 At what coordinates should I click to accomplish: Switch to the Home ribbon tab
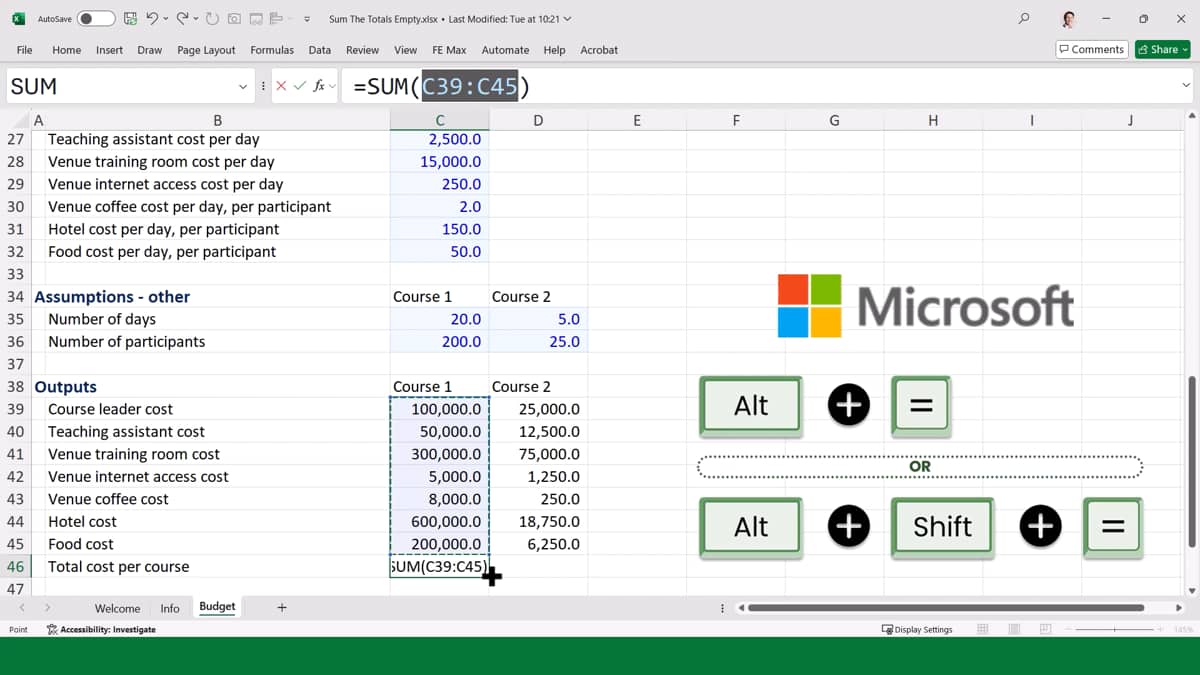(x=66, y=50)
